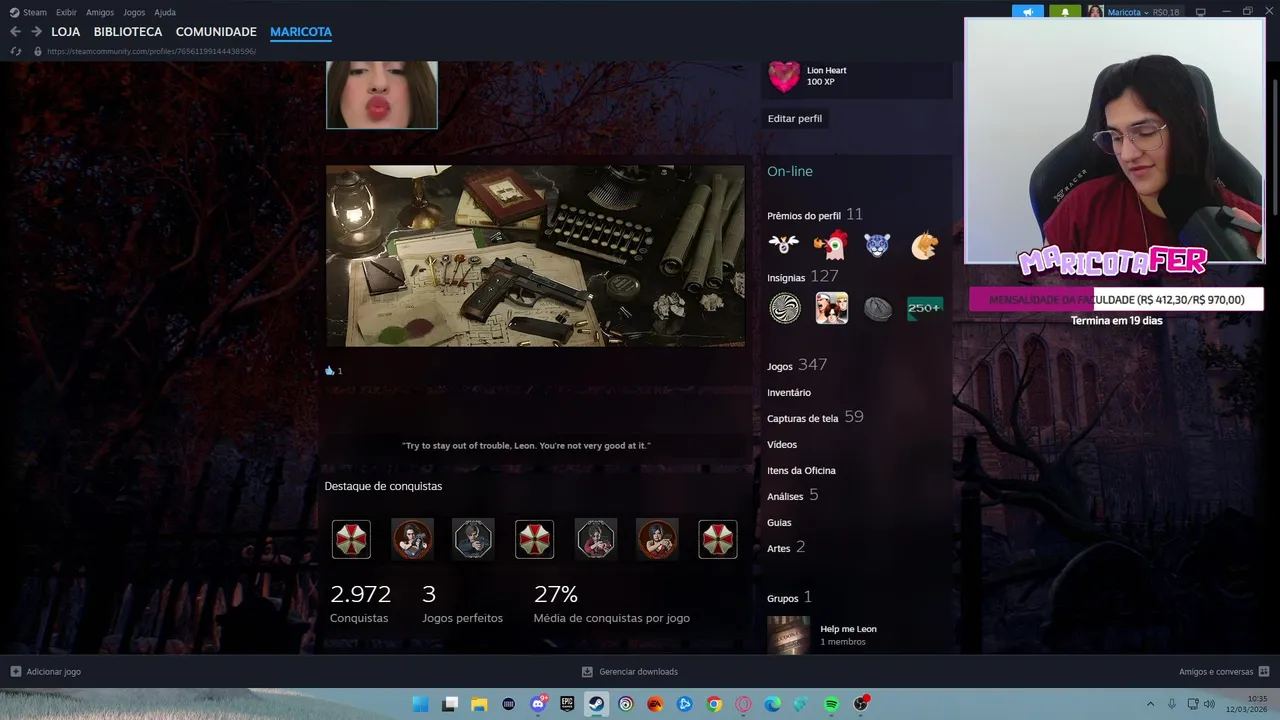Open the 250+ games badge

[x=924, y=308]
